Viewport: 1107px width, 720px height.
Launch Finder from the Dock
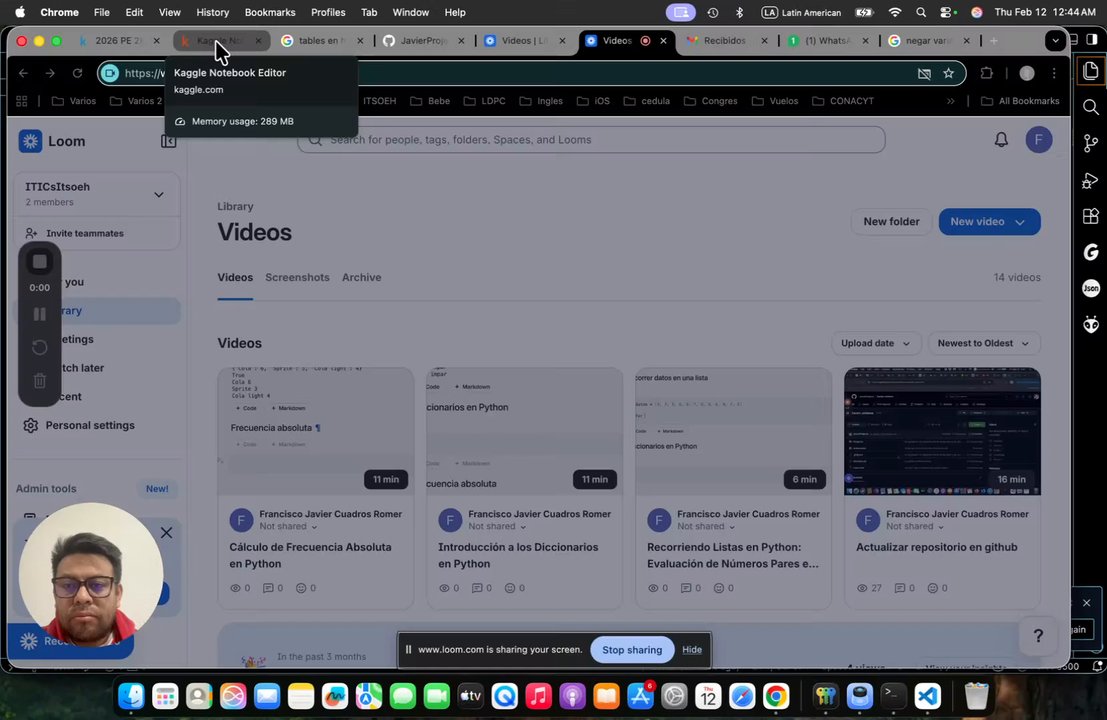131,697
